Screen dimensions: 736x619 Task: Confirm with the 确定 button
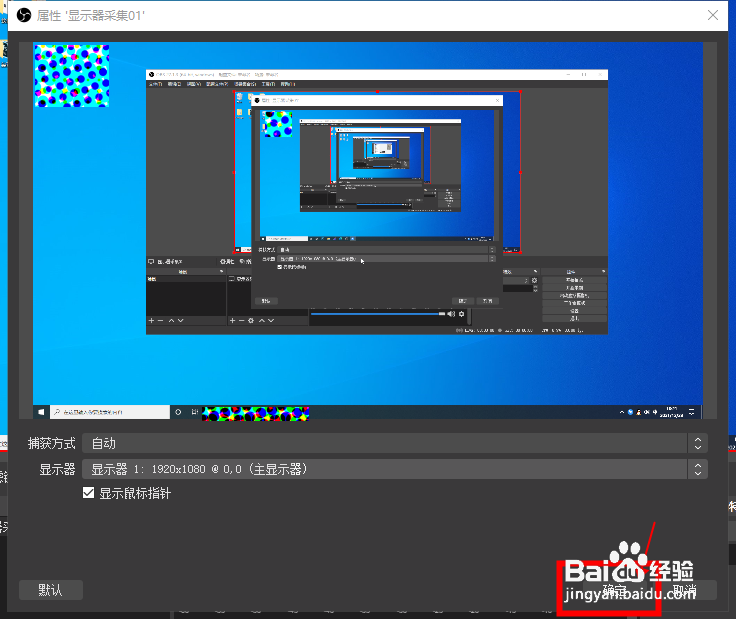click(614, 590)
